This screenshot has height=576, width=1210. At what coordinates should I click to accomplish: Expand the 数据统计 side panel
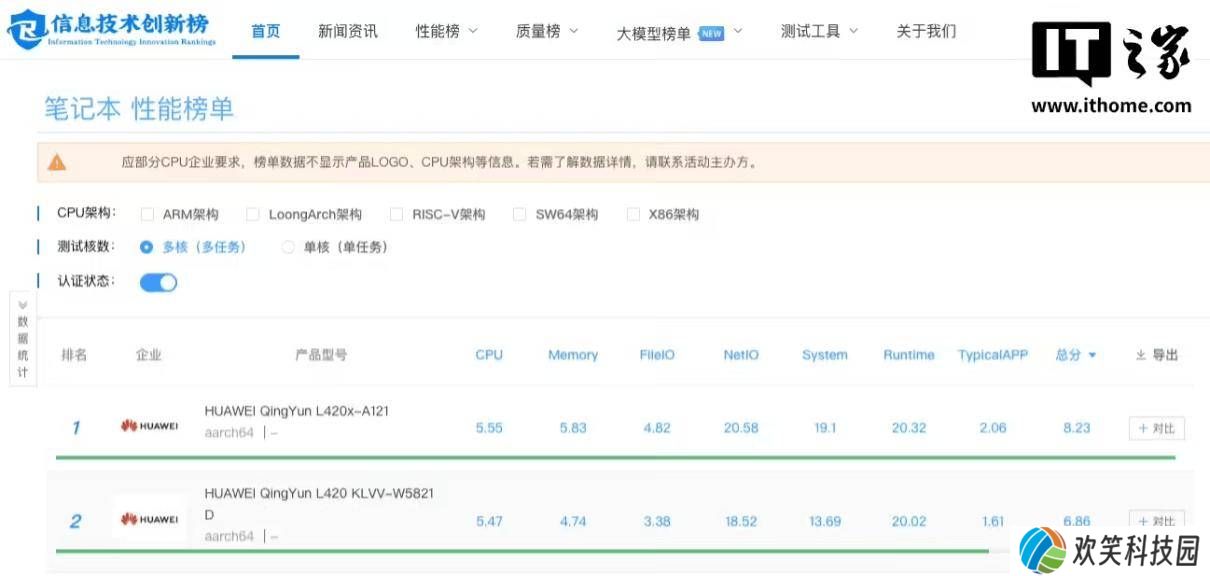(x=22, y=339)
